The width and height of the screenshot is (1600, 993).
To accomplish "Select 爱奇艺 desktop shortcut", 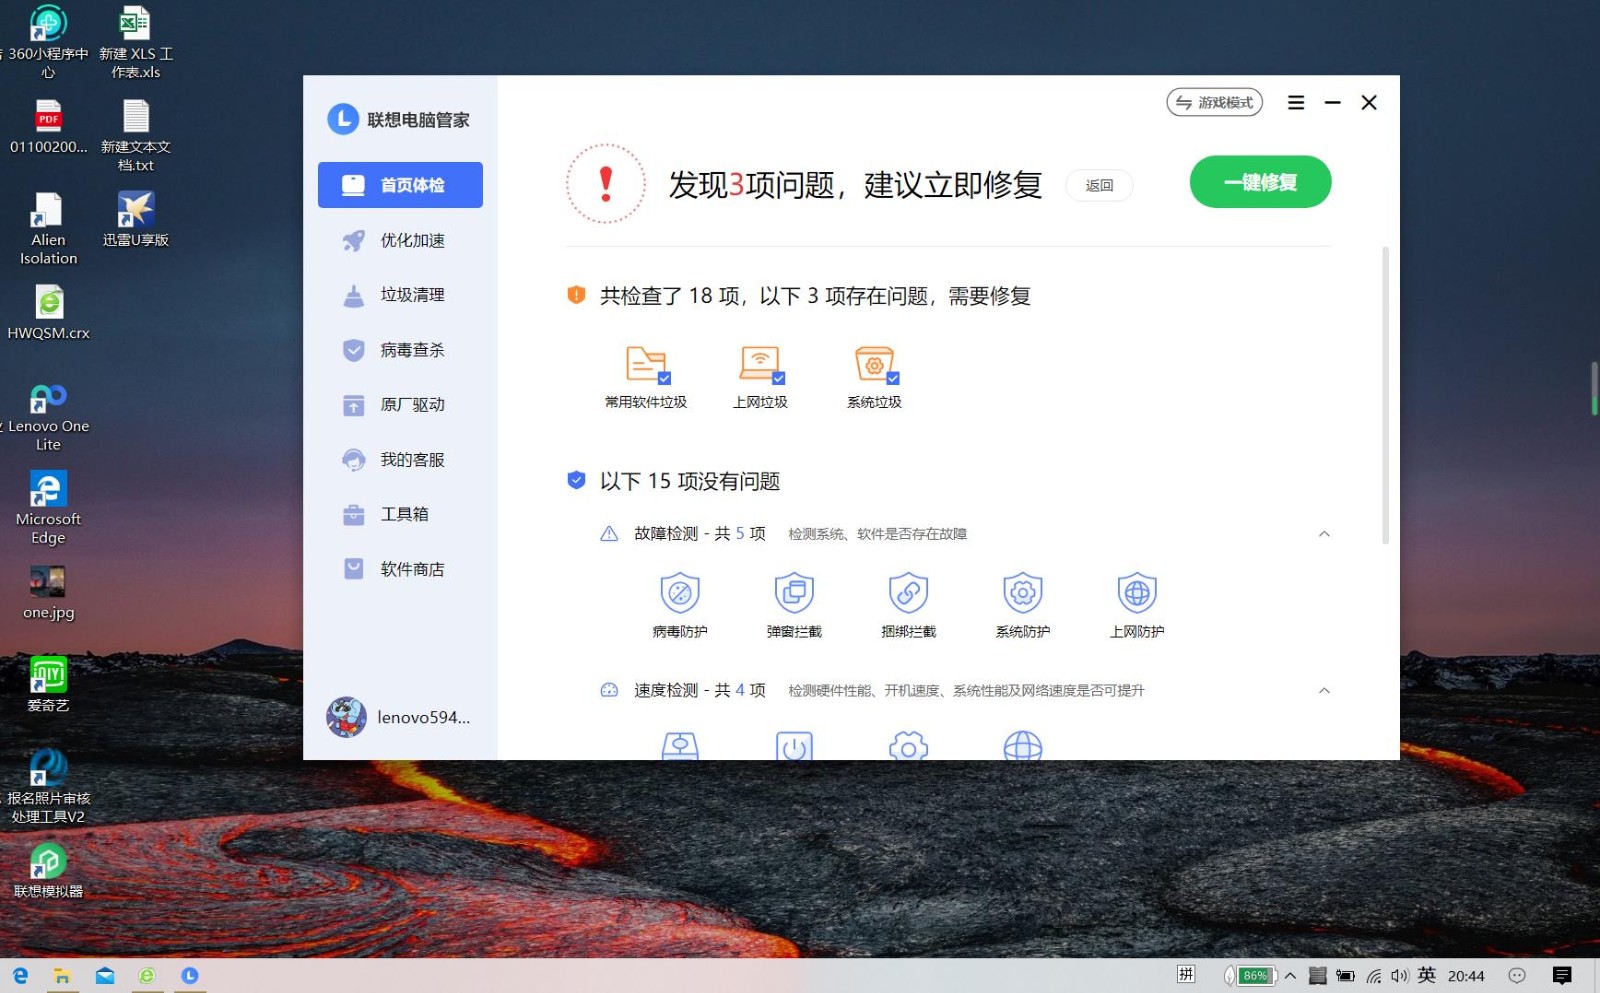I will [48, 685].
